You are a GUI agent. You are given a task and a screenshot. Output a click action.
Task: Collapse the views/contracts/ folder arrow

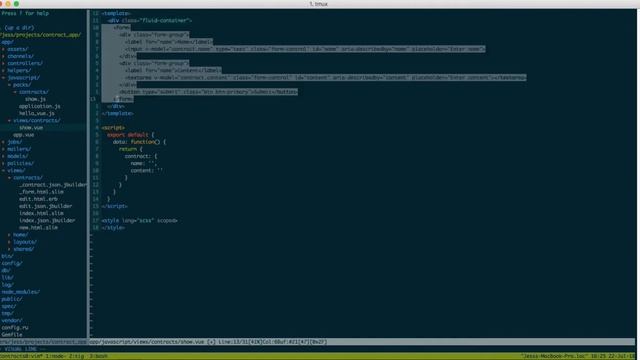pos(9,121)
